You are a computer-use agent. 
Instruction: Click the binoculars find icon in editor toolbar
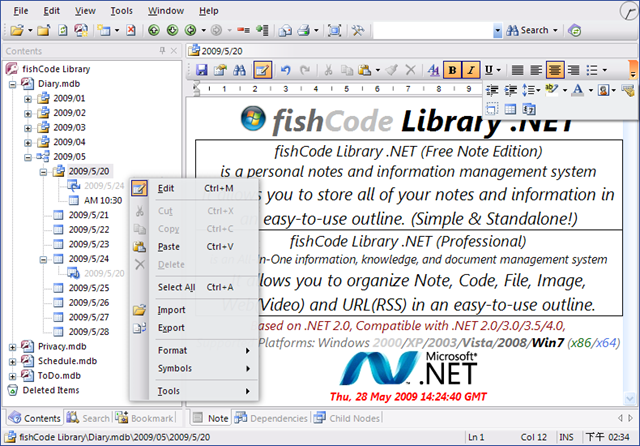[x=239, y=70]
